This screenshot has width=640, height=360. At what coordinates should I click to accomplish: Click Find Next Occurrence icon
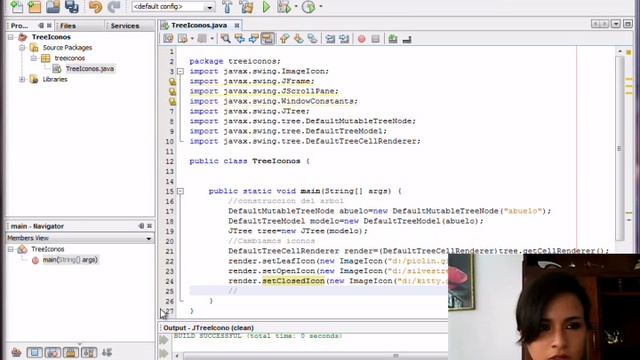pyautogui.click(x=253, y=39)
